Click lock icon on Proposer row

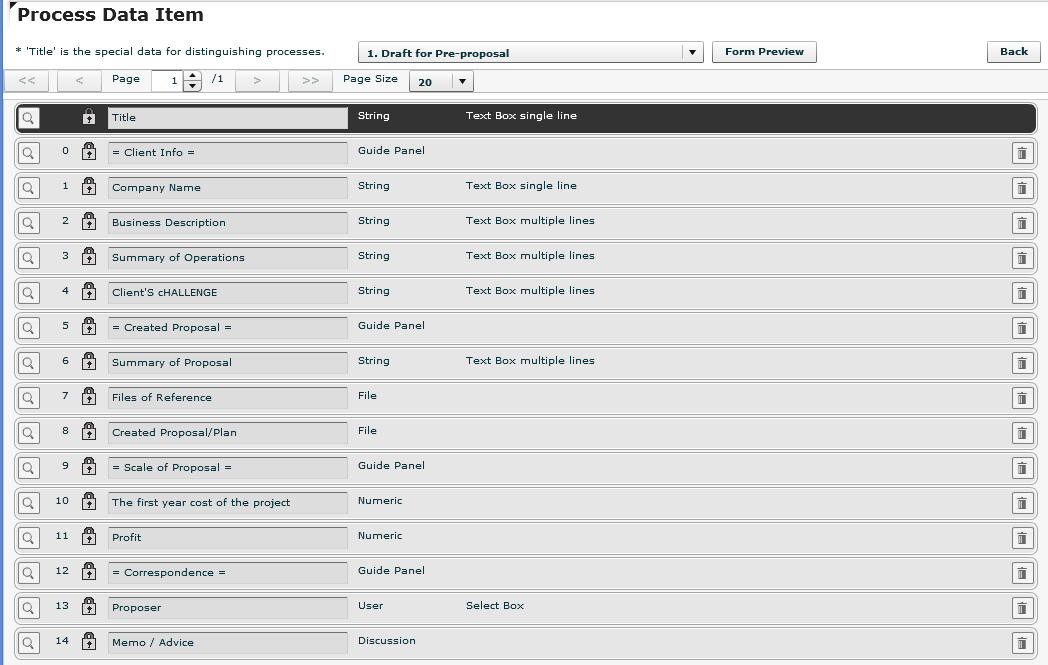89,606
